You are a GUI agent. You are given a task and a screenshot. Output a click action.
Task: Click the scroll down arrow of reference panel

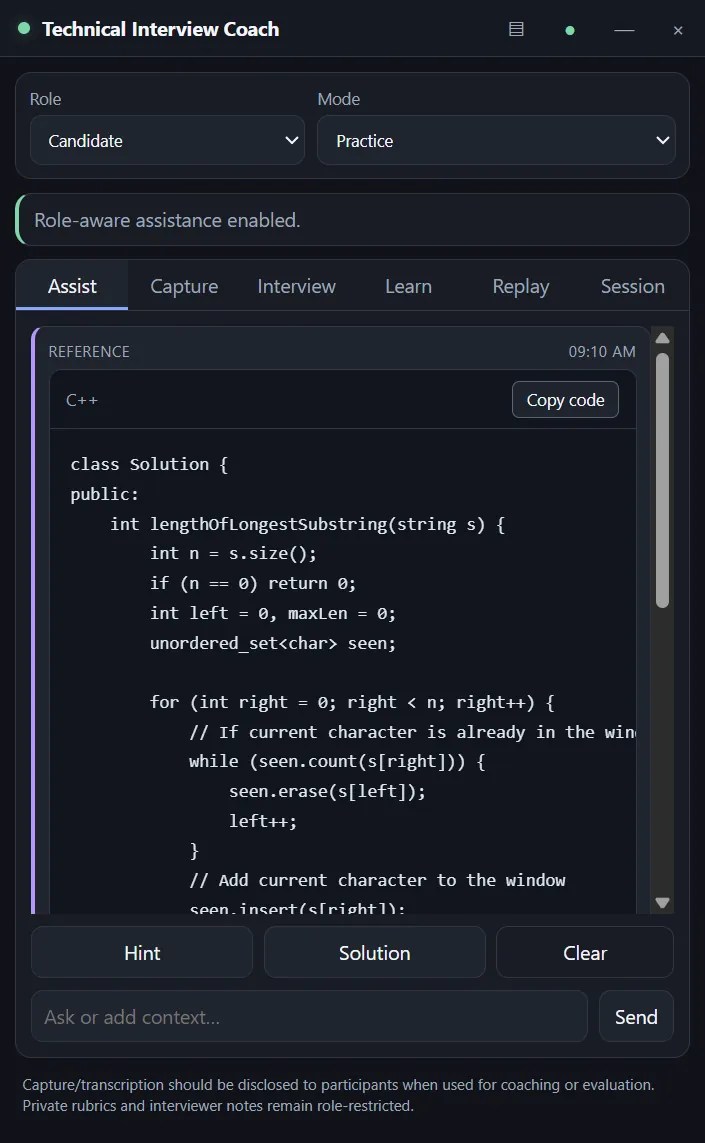[662, 902]
